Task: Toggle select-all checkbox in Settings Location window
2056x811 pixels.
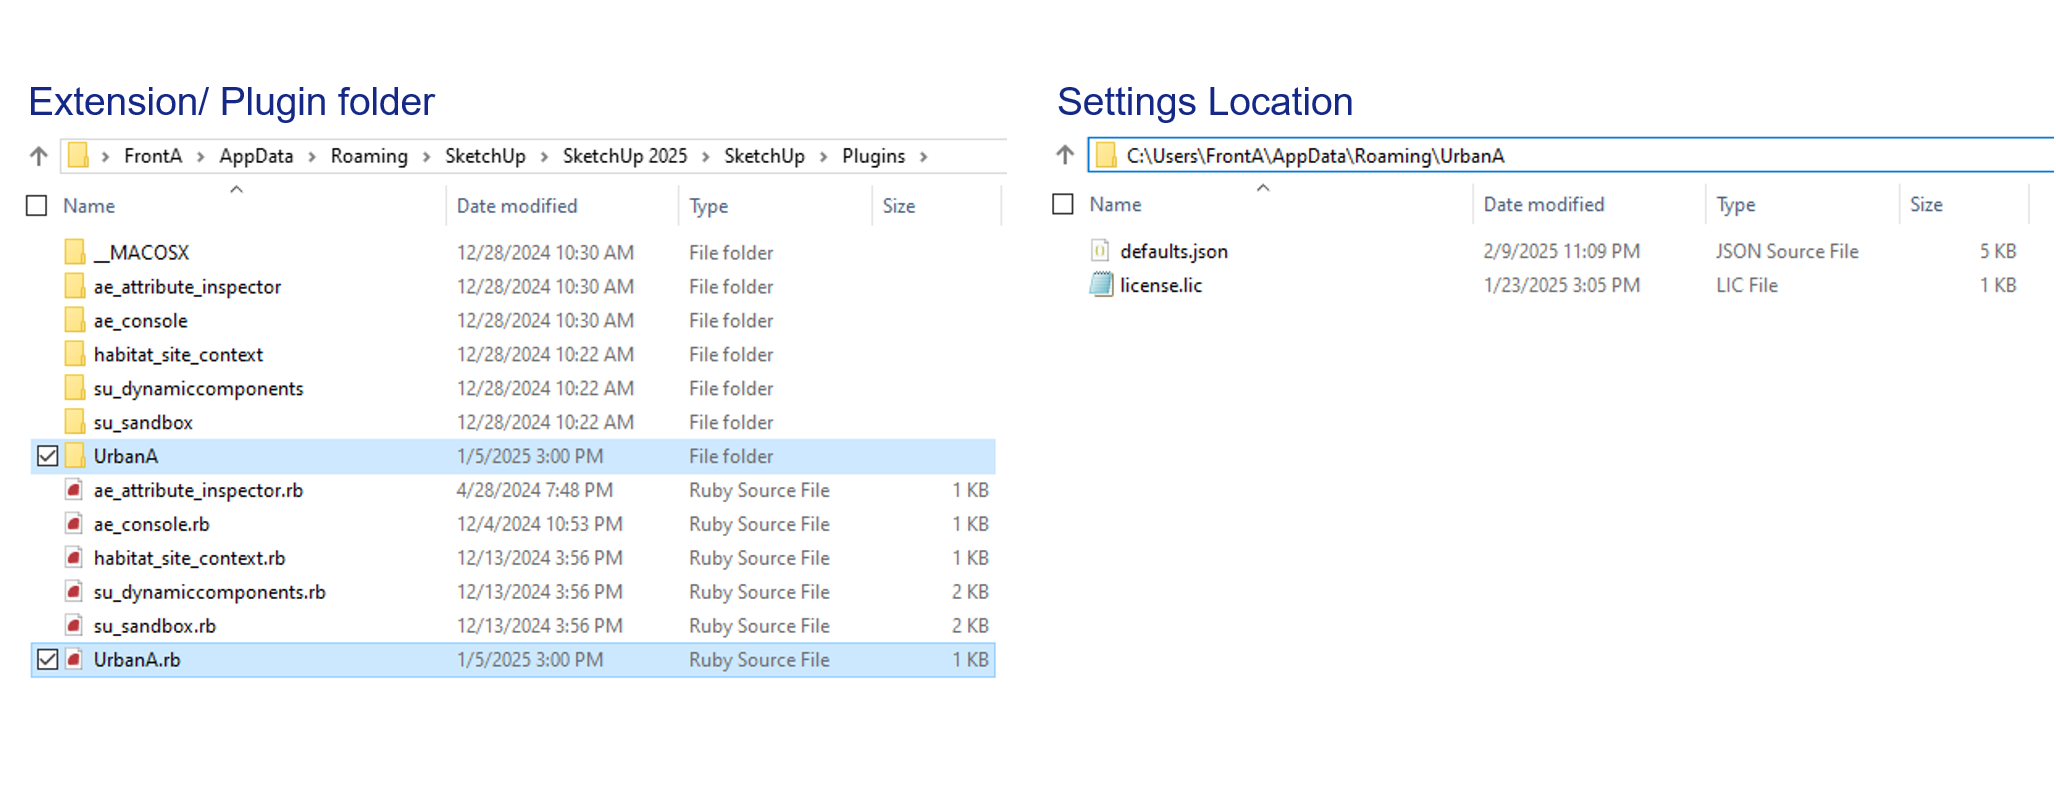Action: click(1063, 204)
